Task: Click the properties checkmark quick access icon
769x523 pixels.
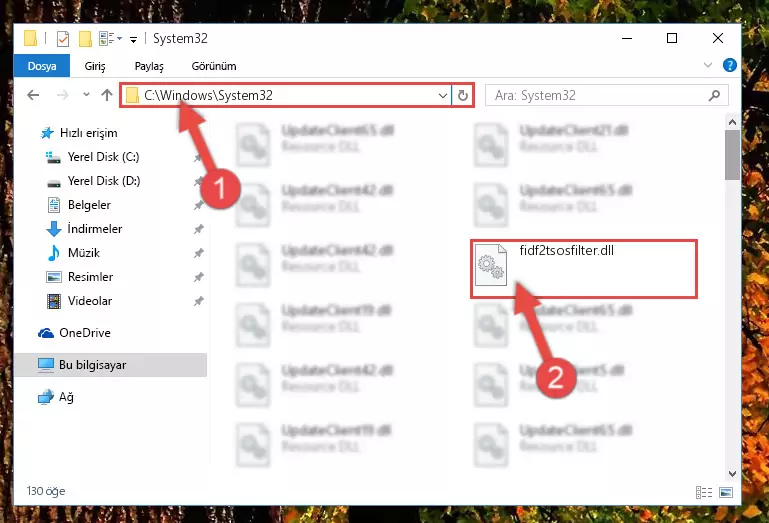Action: click(x=63, y=38)
